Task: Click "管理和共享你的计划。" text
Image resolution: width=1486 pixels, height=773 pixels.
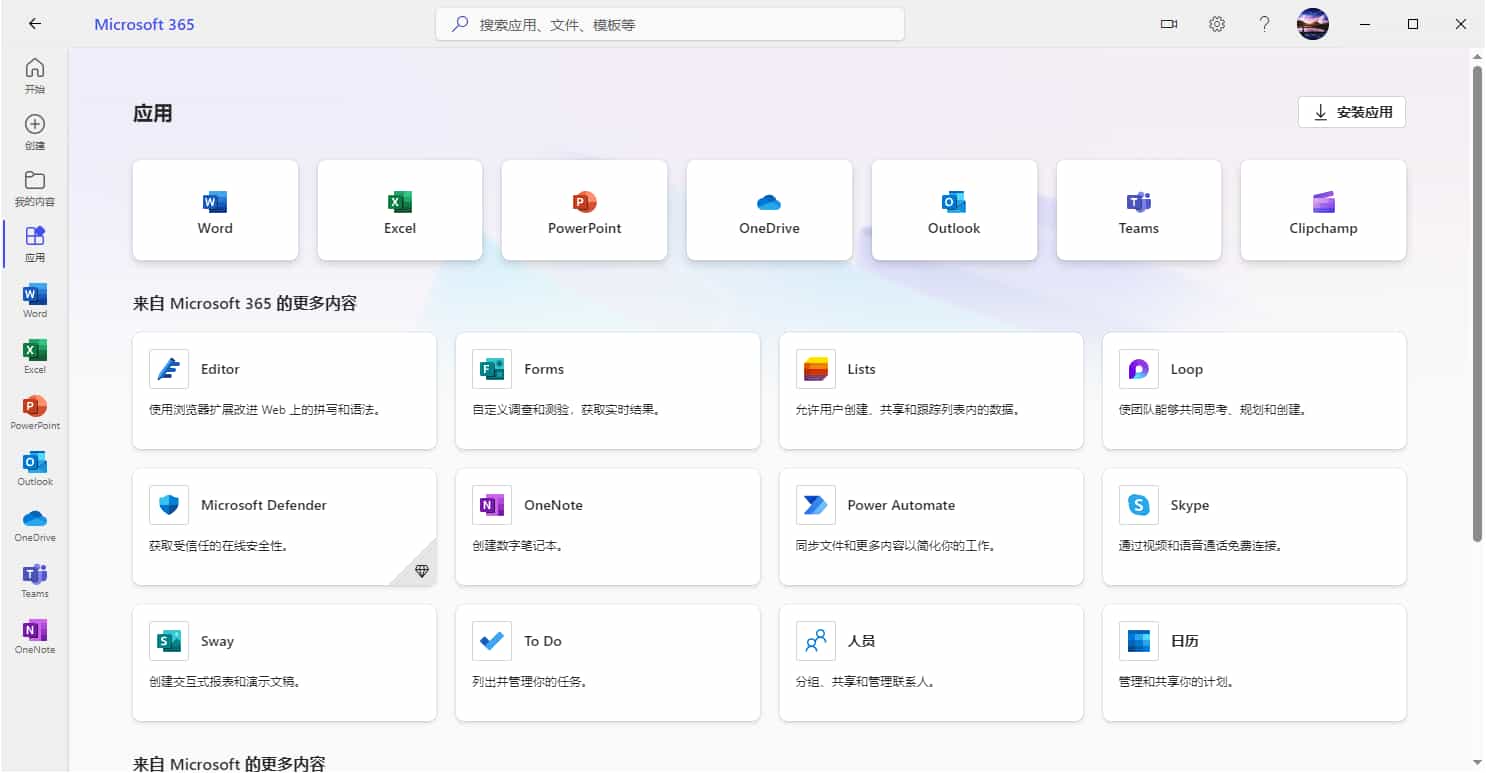Action: (1178, 682)
